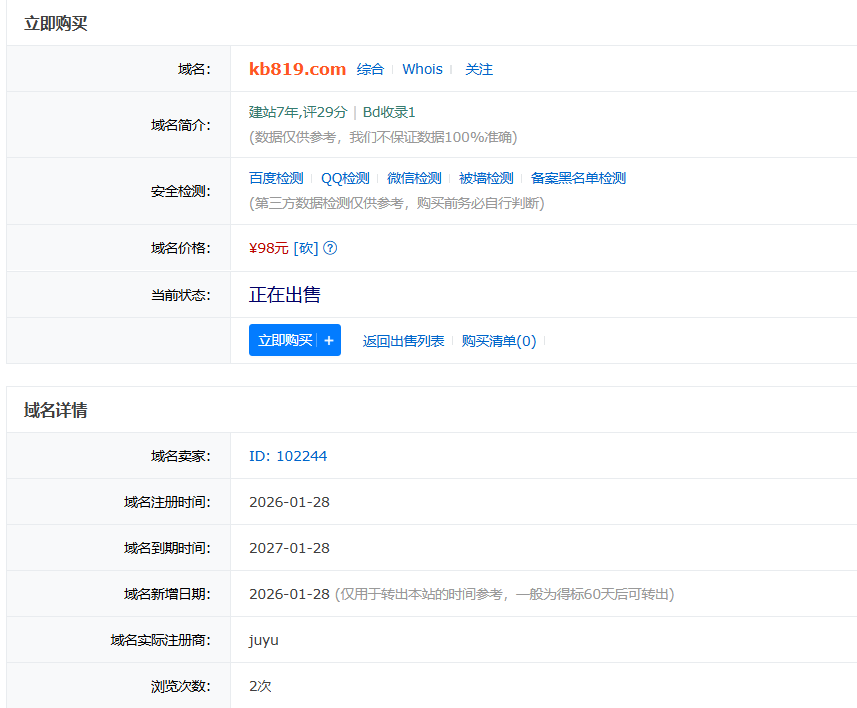Open the 购买清单(0) cart link
Image resolution: width=857 pixels, height=708 pixels.
(x=499, y=341)
